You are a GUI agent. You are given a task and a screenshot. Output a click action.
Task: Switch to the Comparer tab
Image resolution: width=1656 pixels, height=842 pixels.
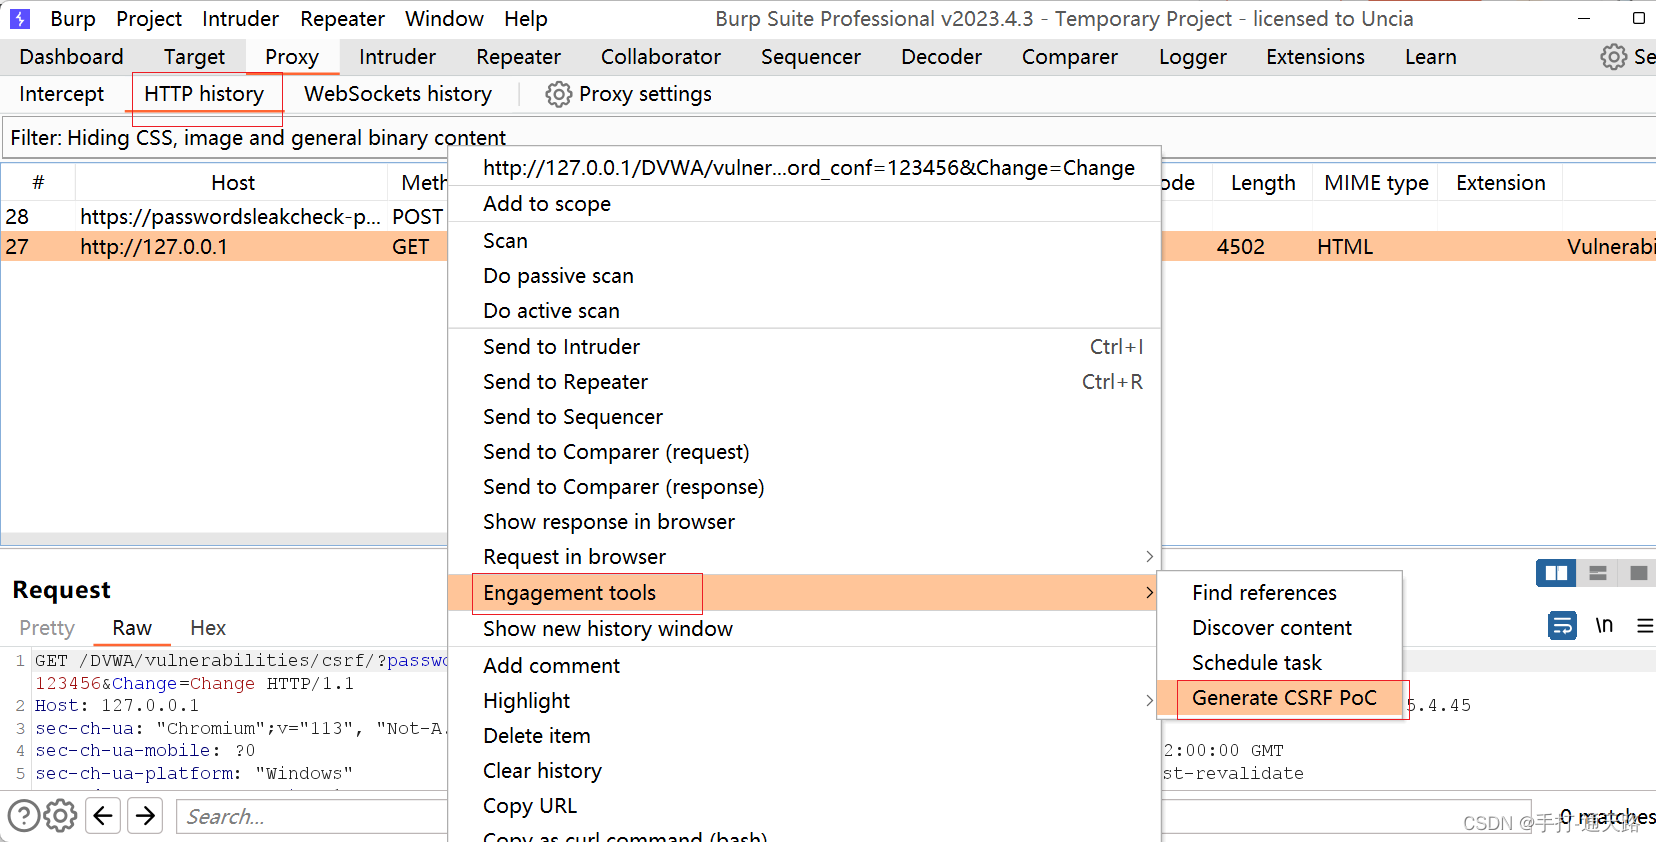tap(1070, 57)
